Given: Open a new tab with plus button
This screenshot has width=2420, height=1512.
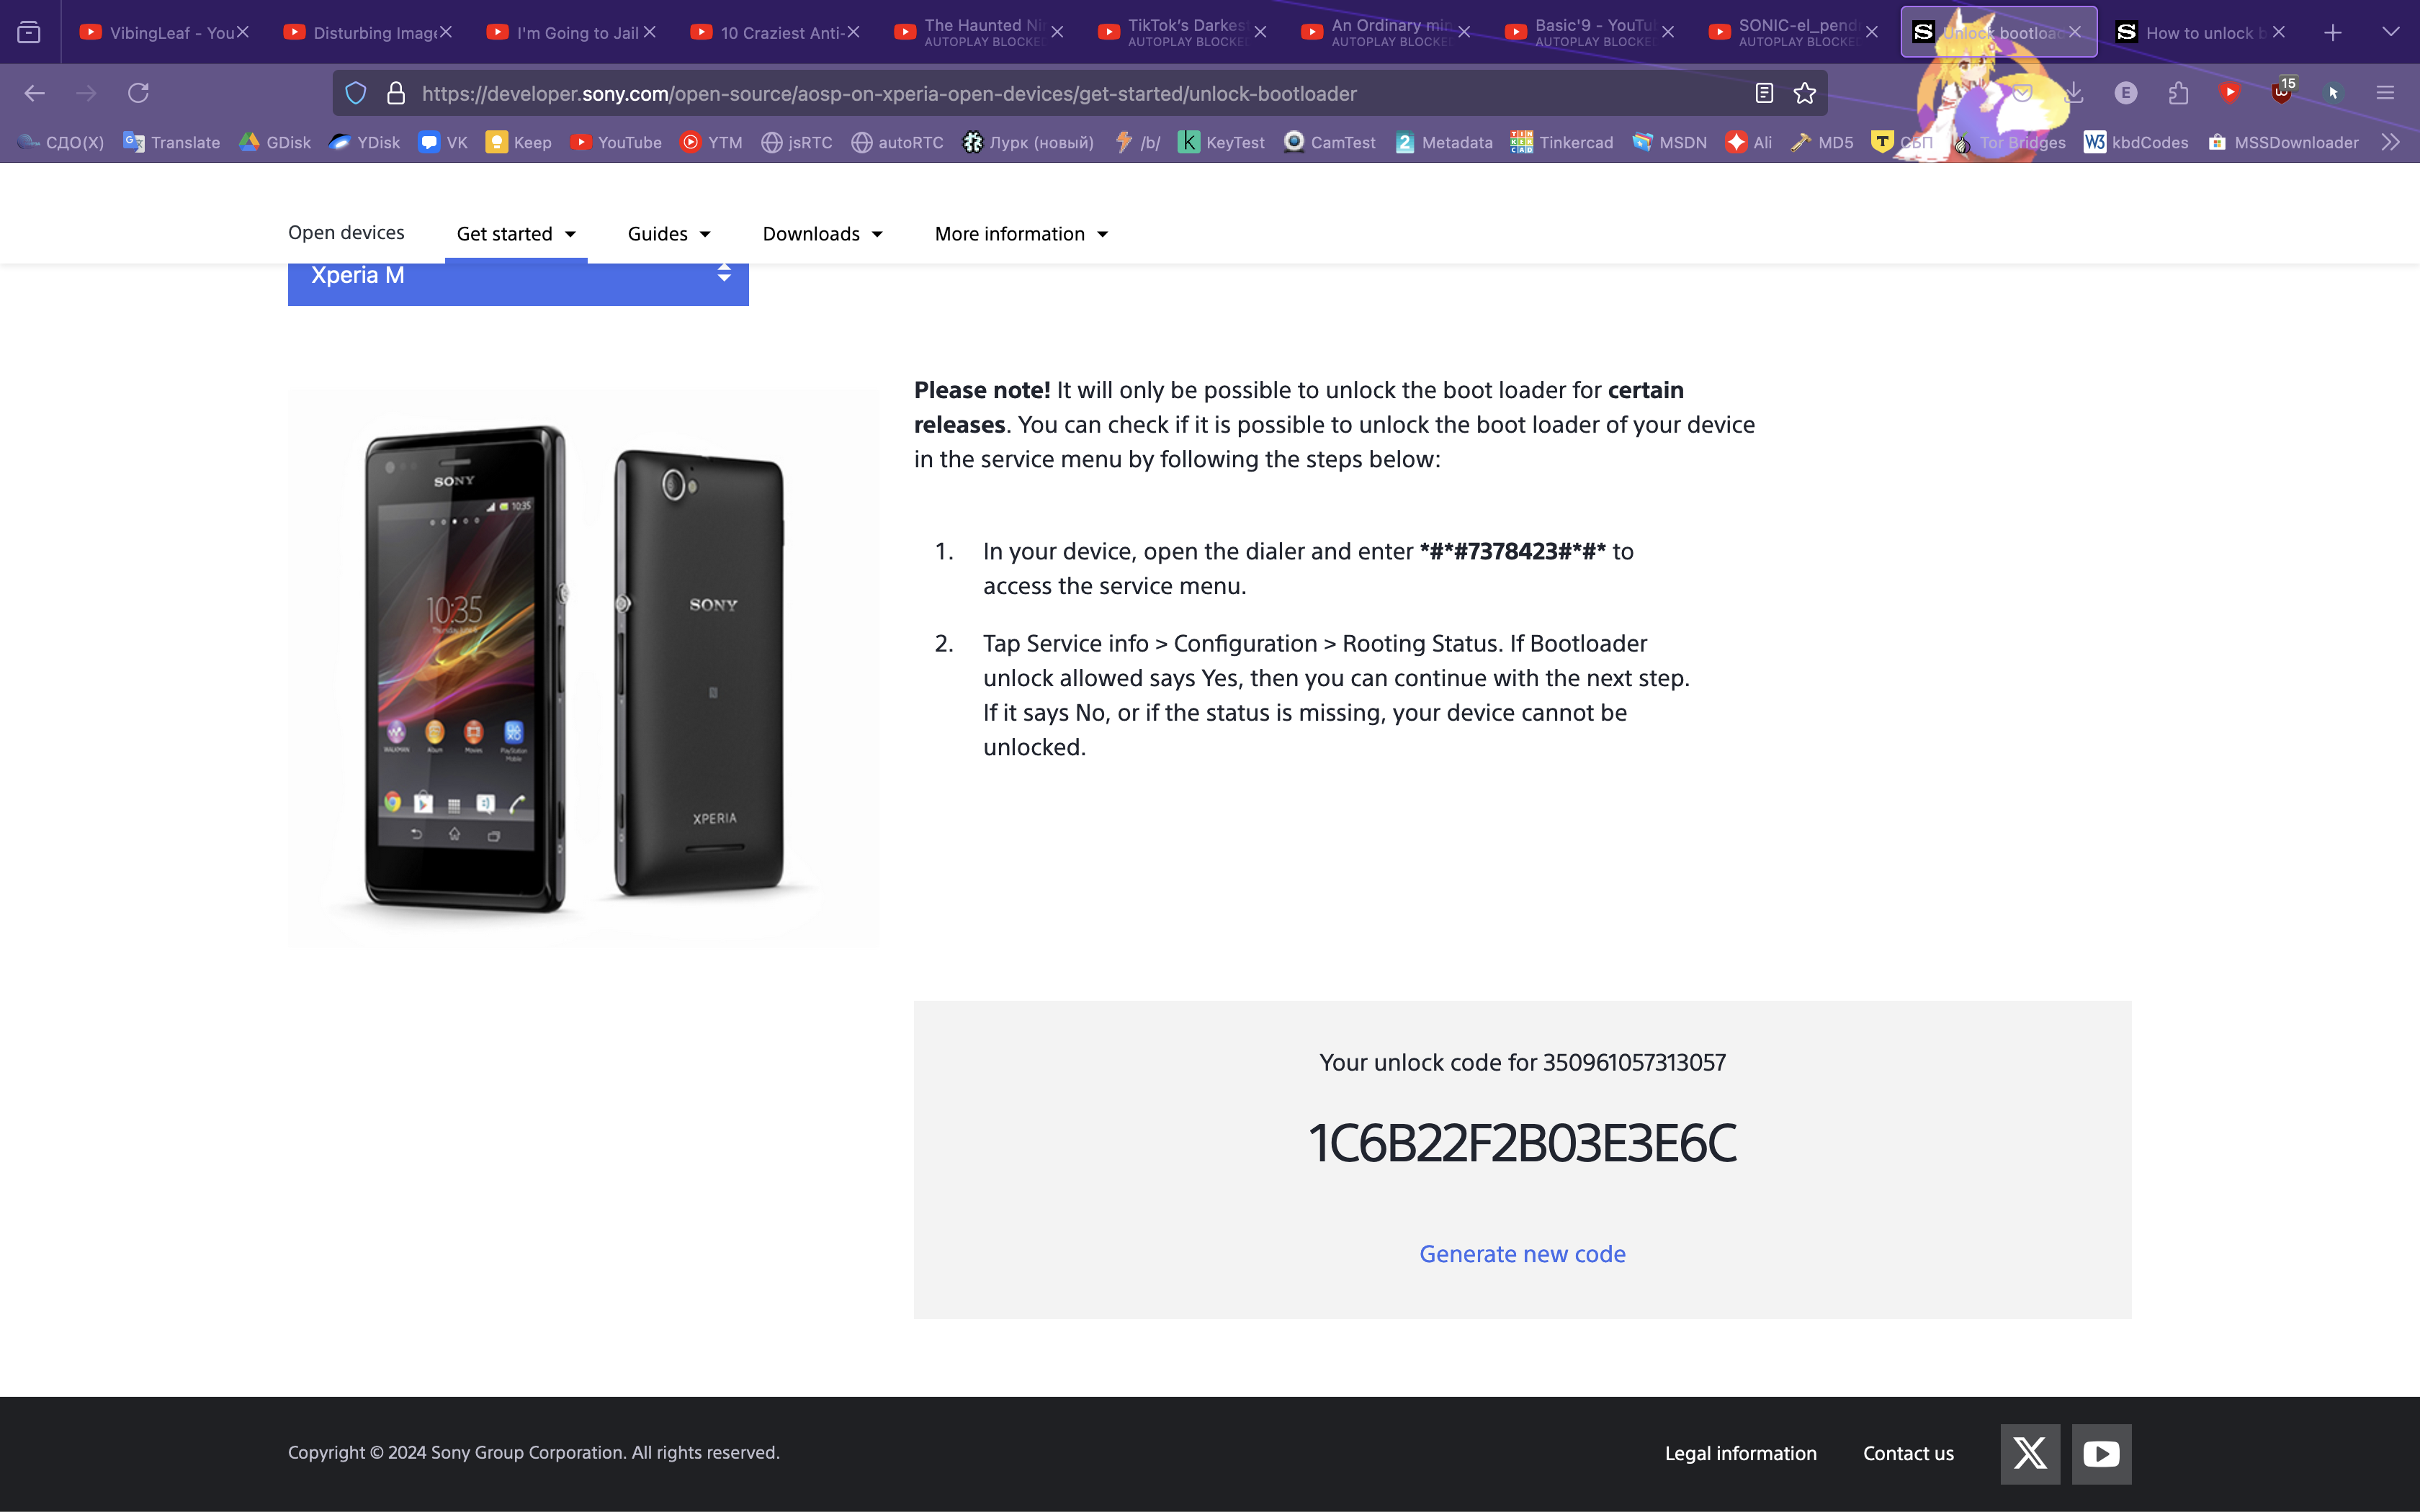Looking at the screenshot, I should click(2333, 33).
